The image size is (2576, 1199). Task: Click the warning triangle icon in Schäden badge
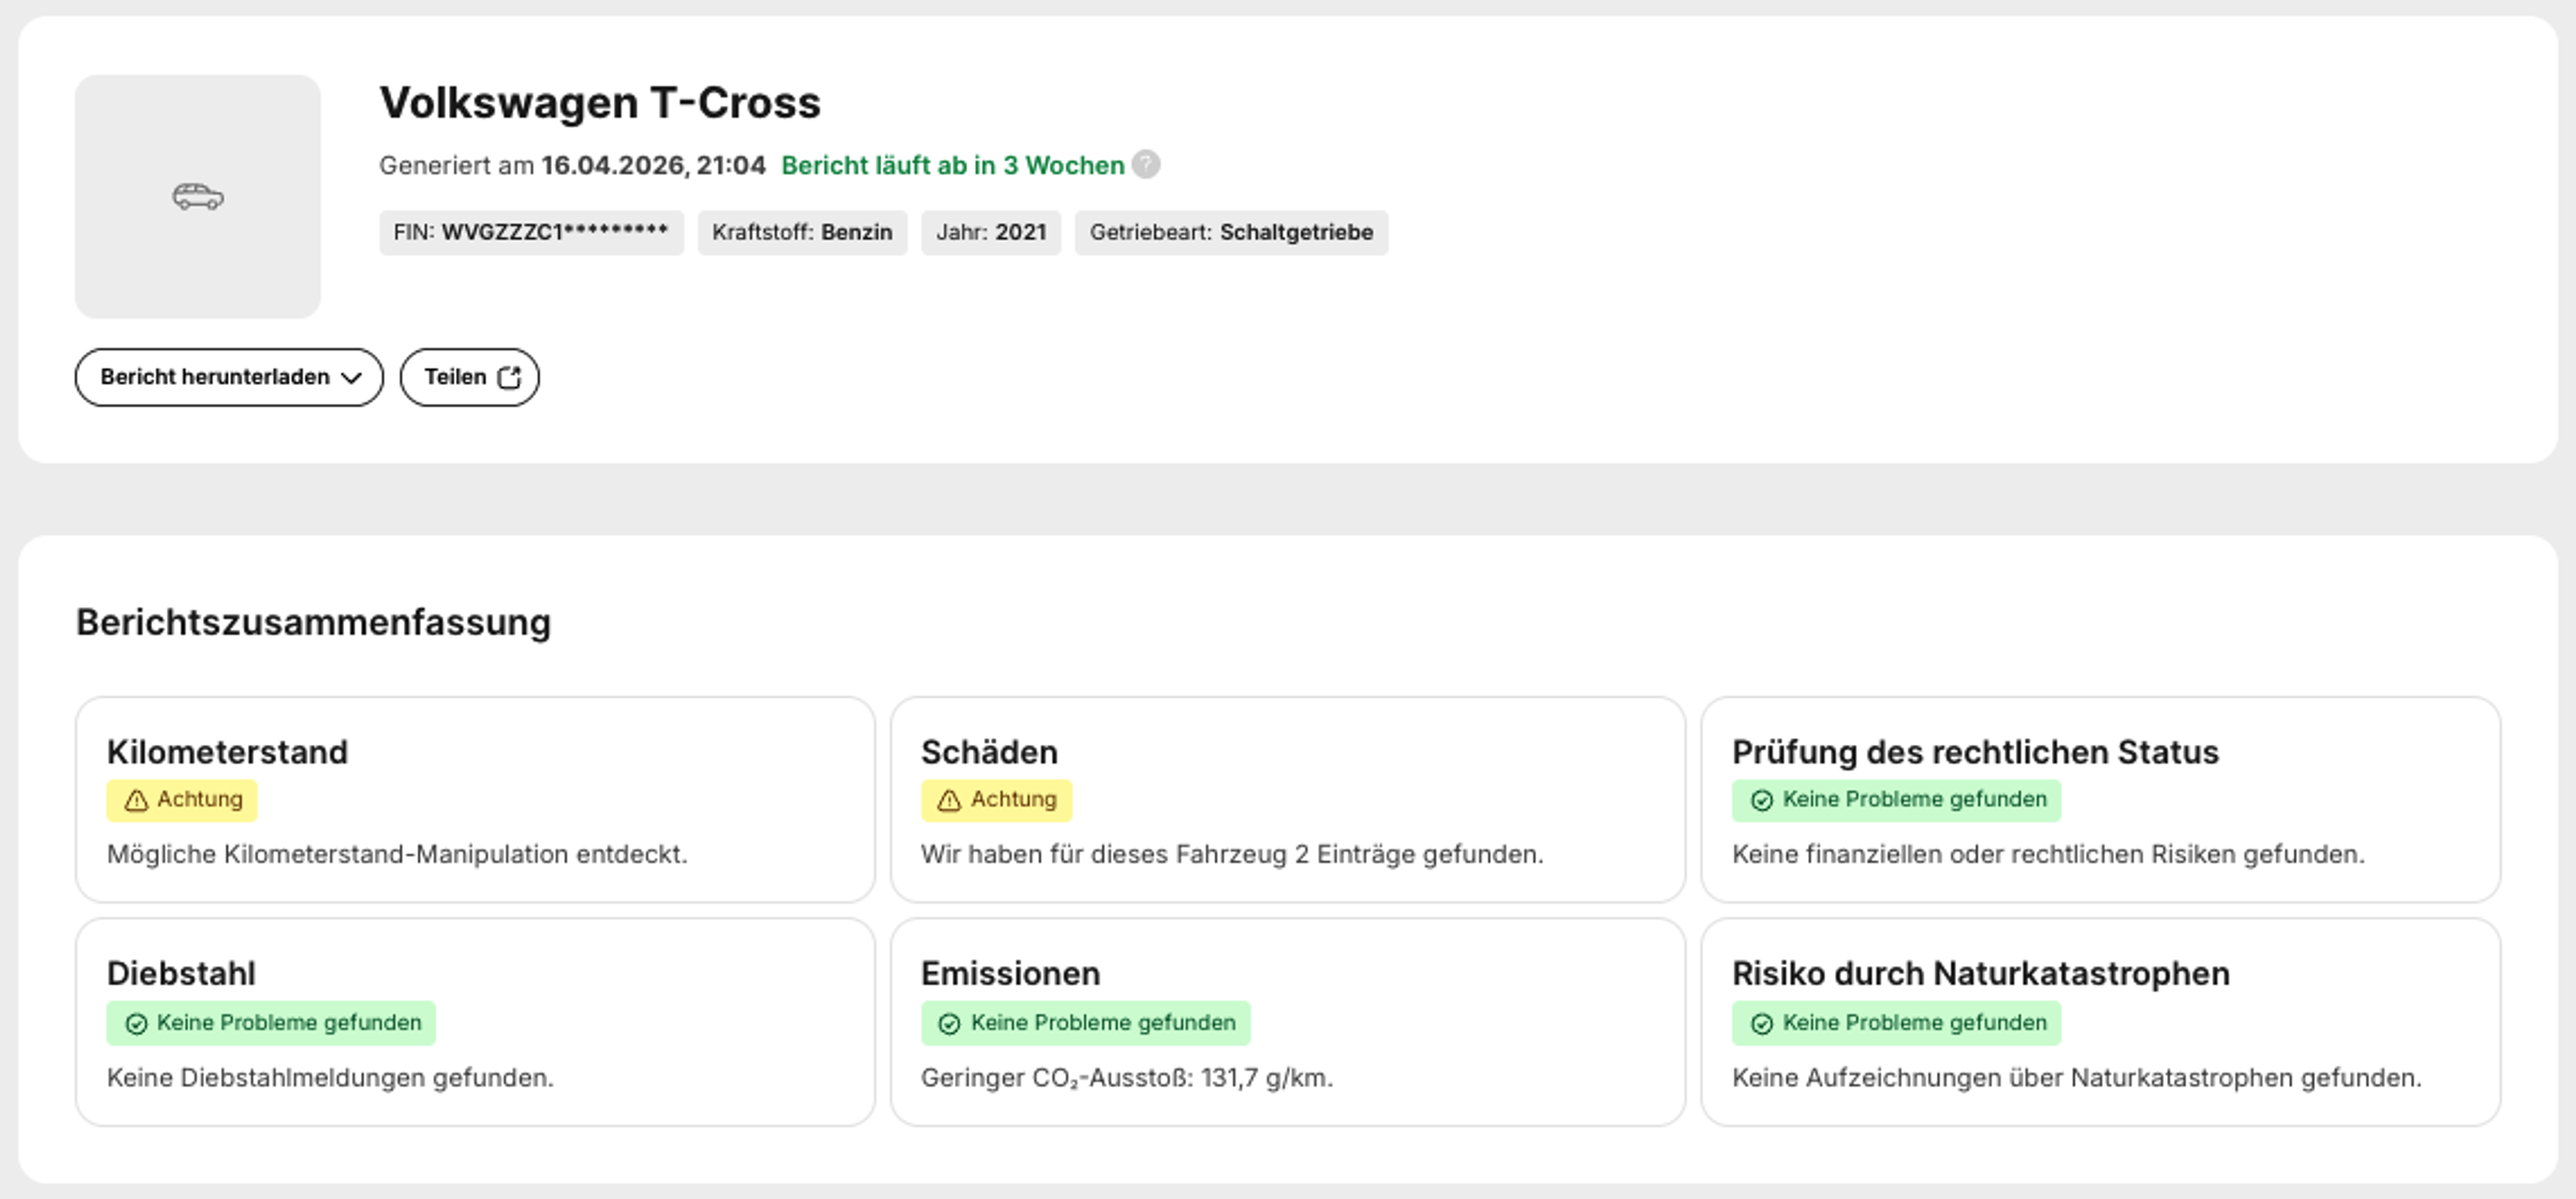click(x=949, y=801)
